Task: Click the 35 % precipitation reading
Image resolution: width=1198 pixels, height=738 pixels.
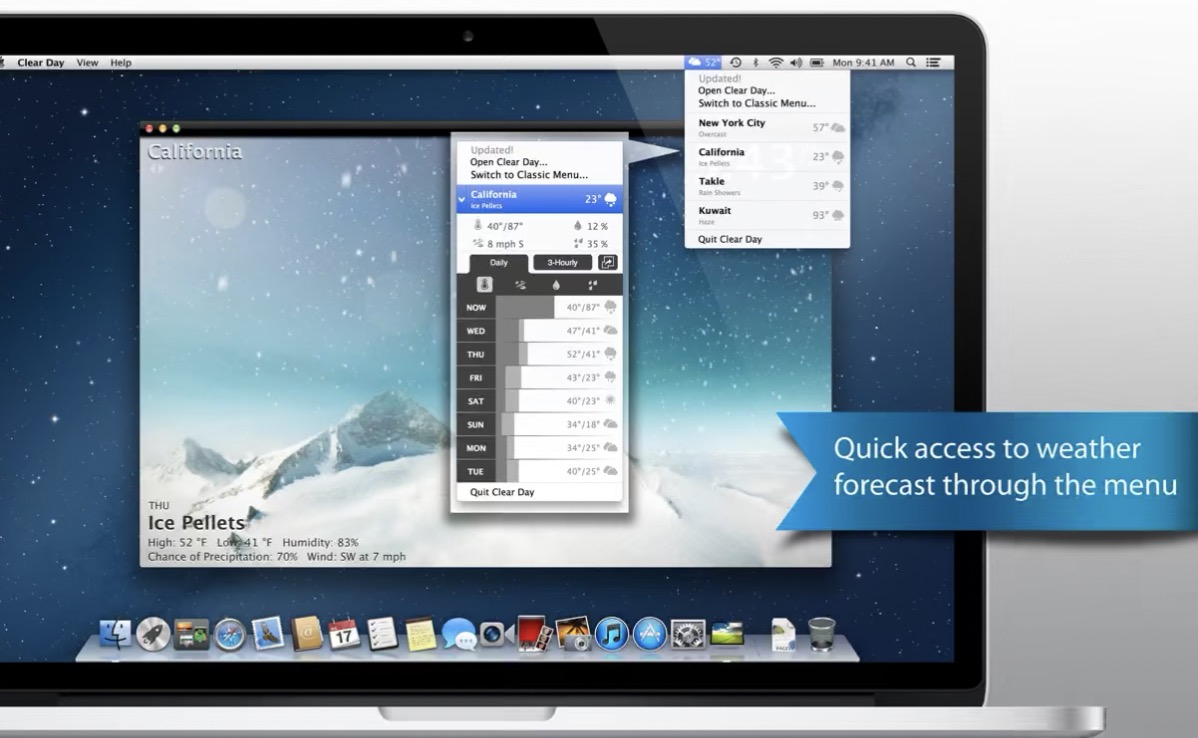Action: (x=591, y=244)
